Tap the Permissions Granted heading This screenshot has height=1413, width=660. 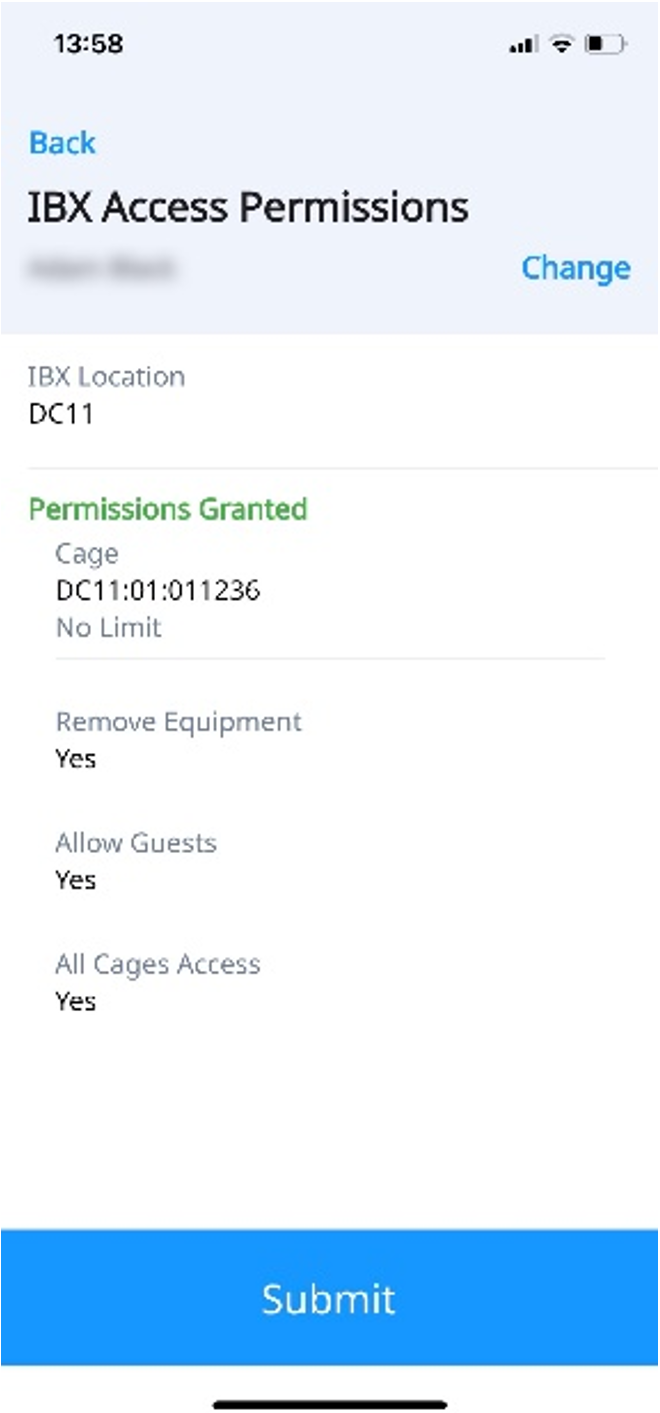[x=168, y=509]
